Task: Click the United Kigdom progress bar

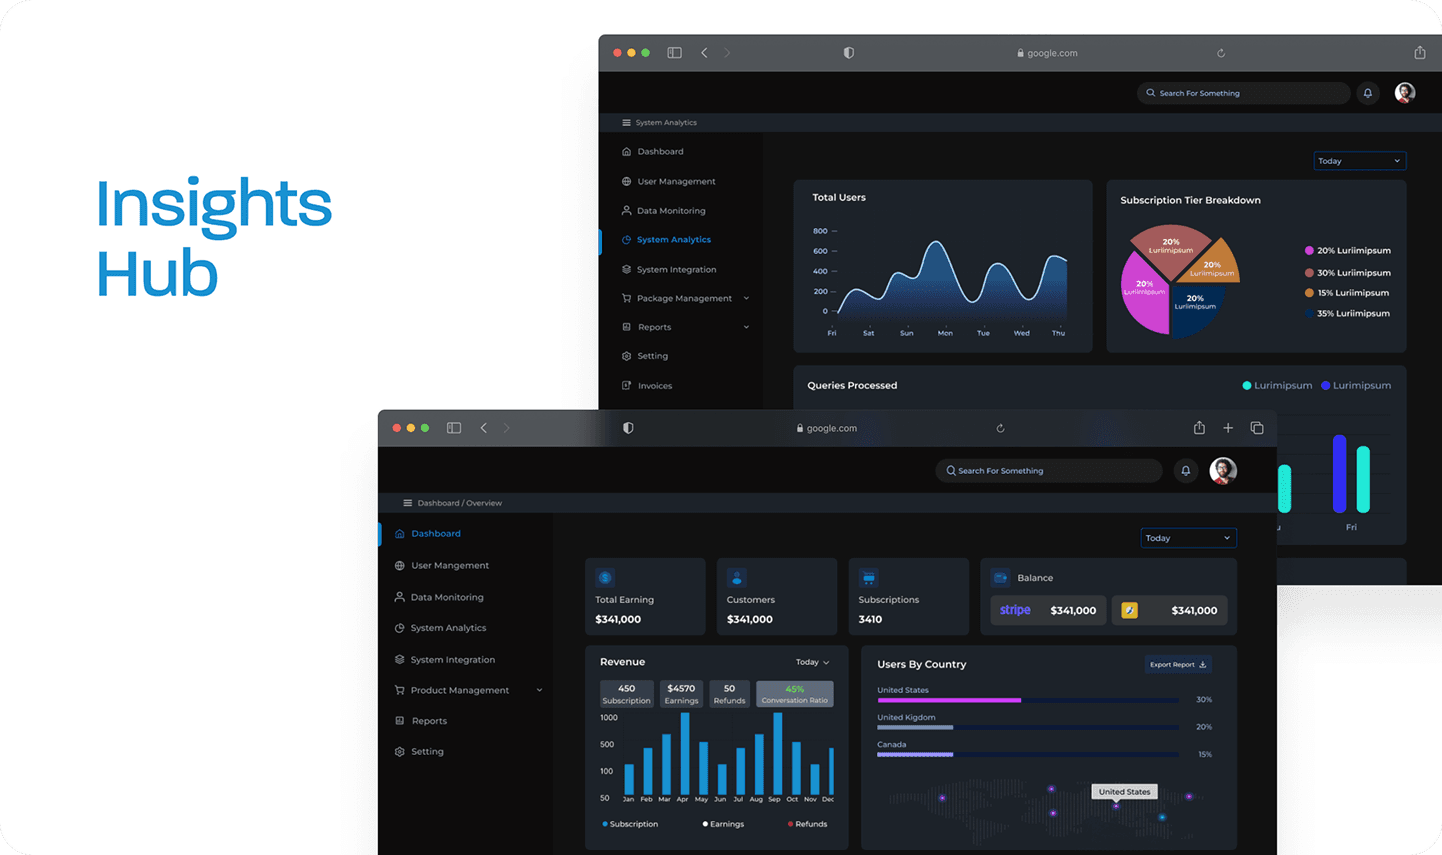Action: [x=1028, y=727]
